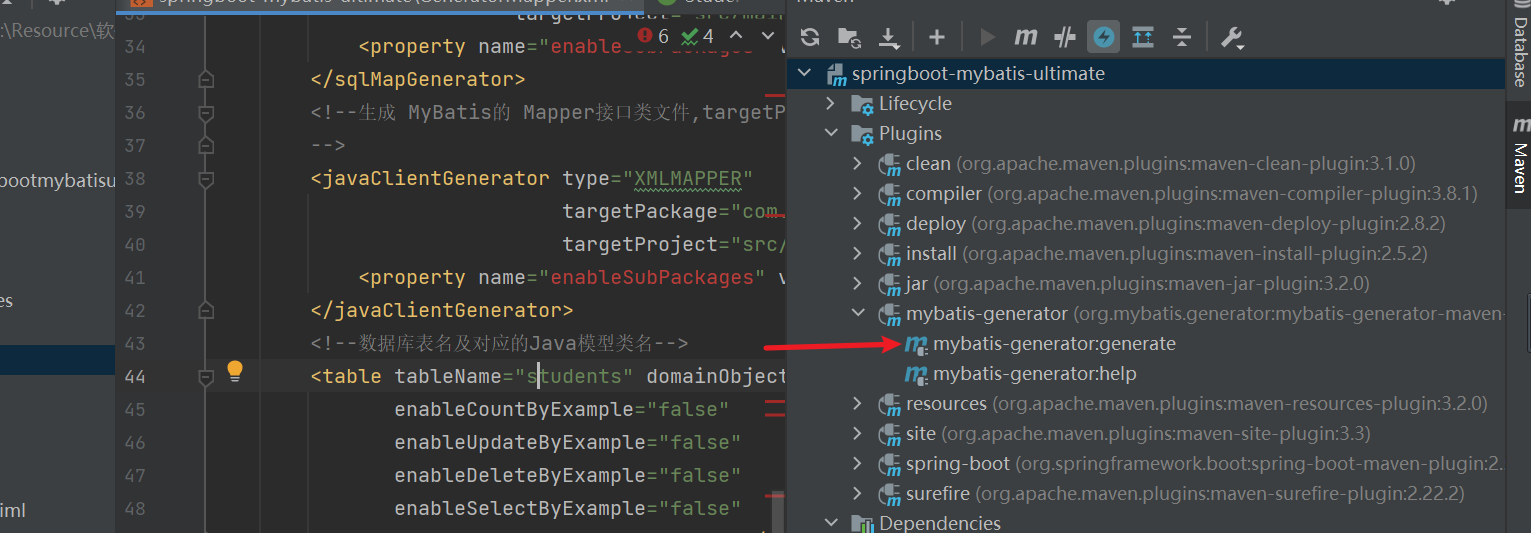Click Reload All Maven Projects icon
The image size is (1531, 533).
click(x=811, y=37)
